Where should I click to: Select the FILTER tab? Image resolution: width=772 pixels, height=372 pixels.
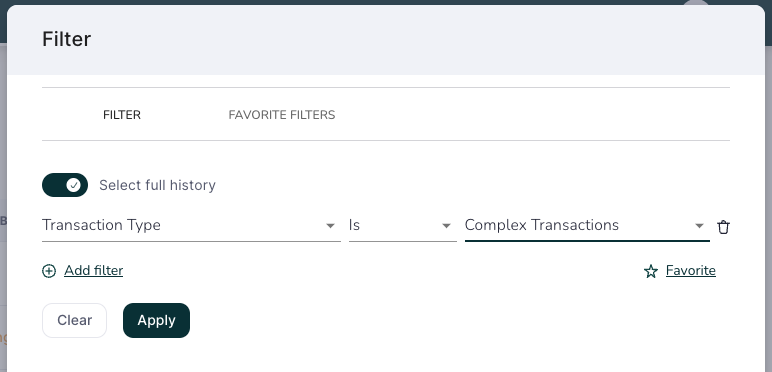pos(122,115)
